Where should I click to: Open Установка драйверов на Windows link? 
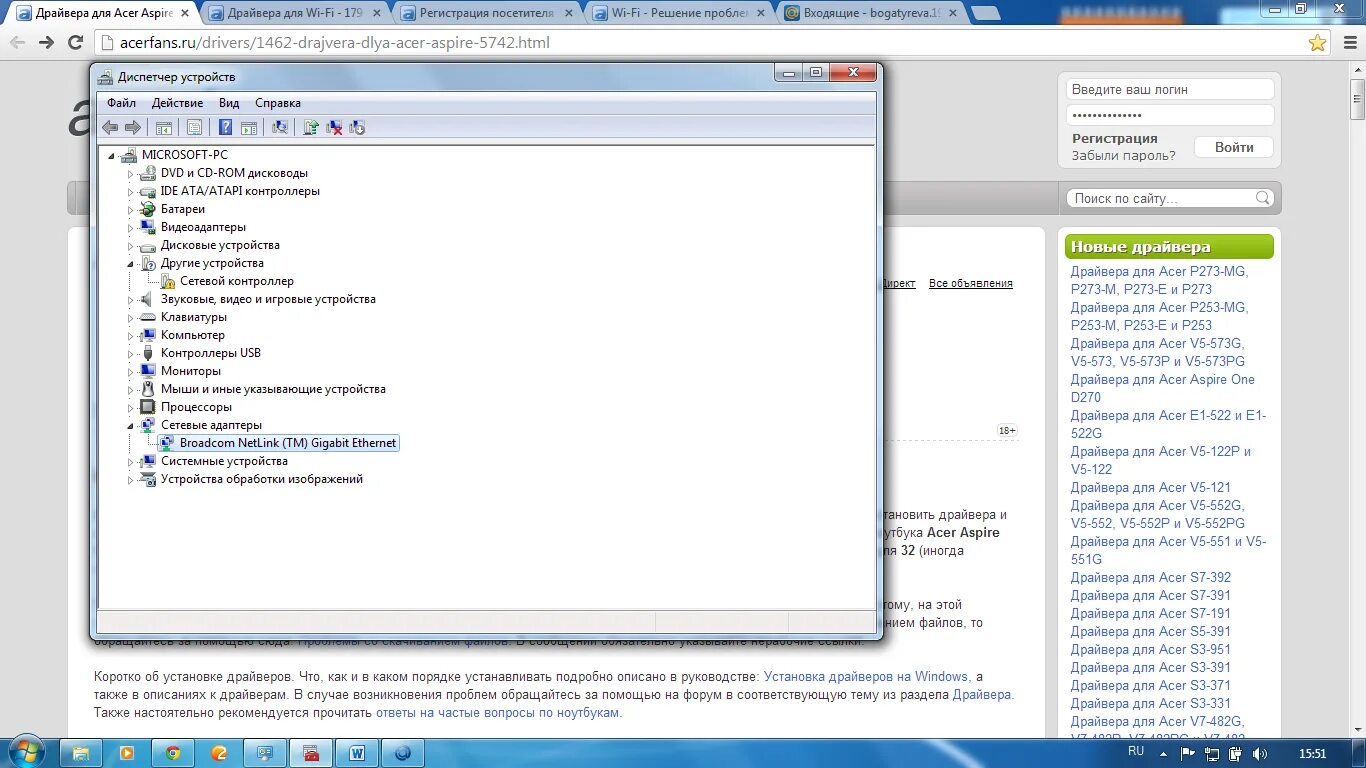pyautogui.click(x=866, y=677)
